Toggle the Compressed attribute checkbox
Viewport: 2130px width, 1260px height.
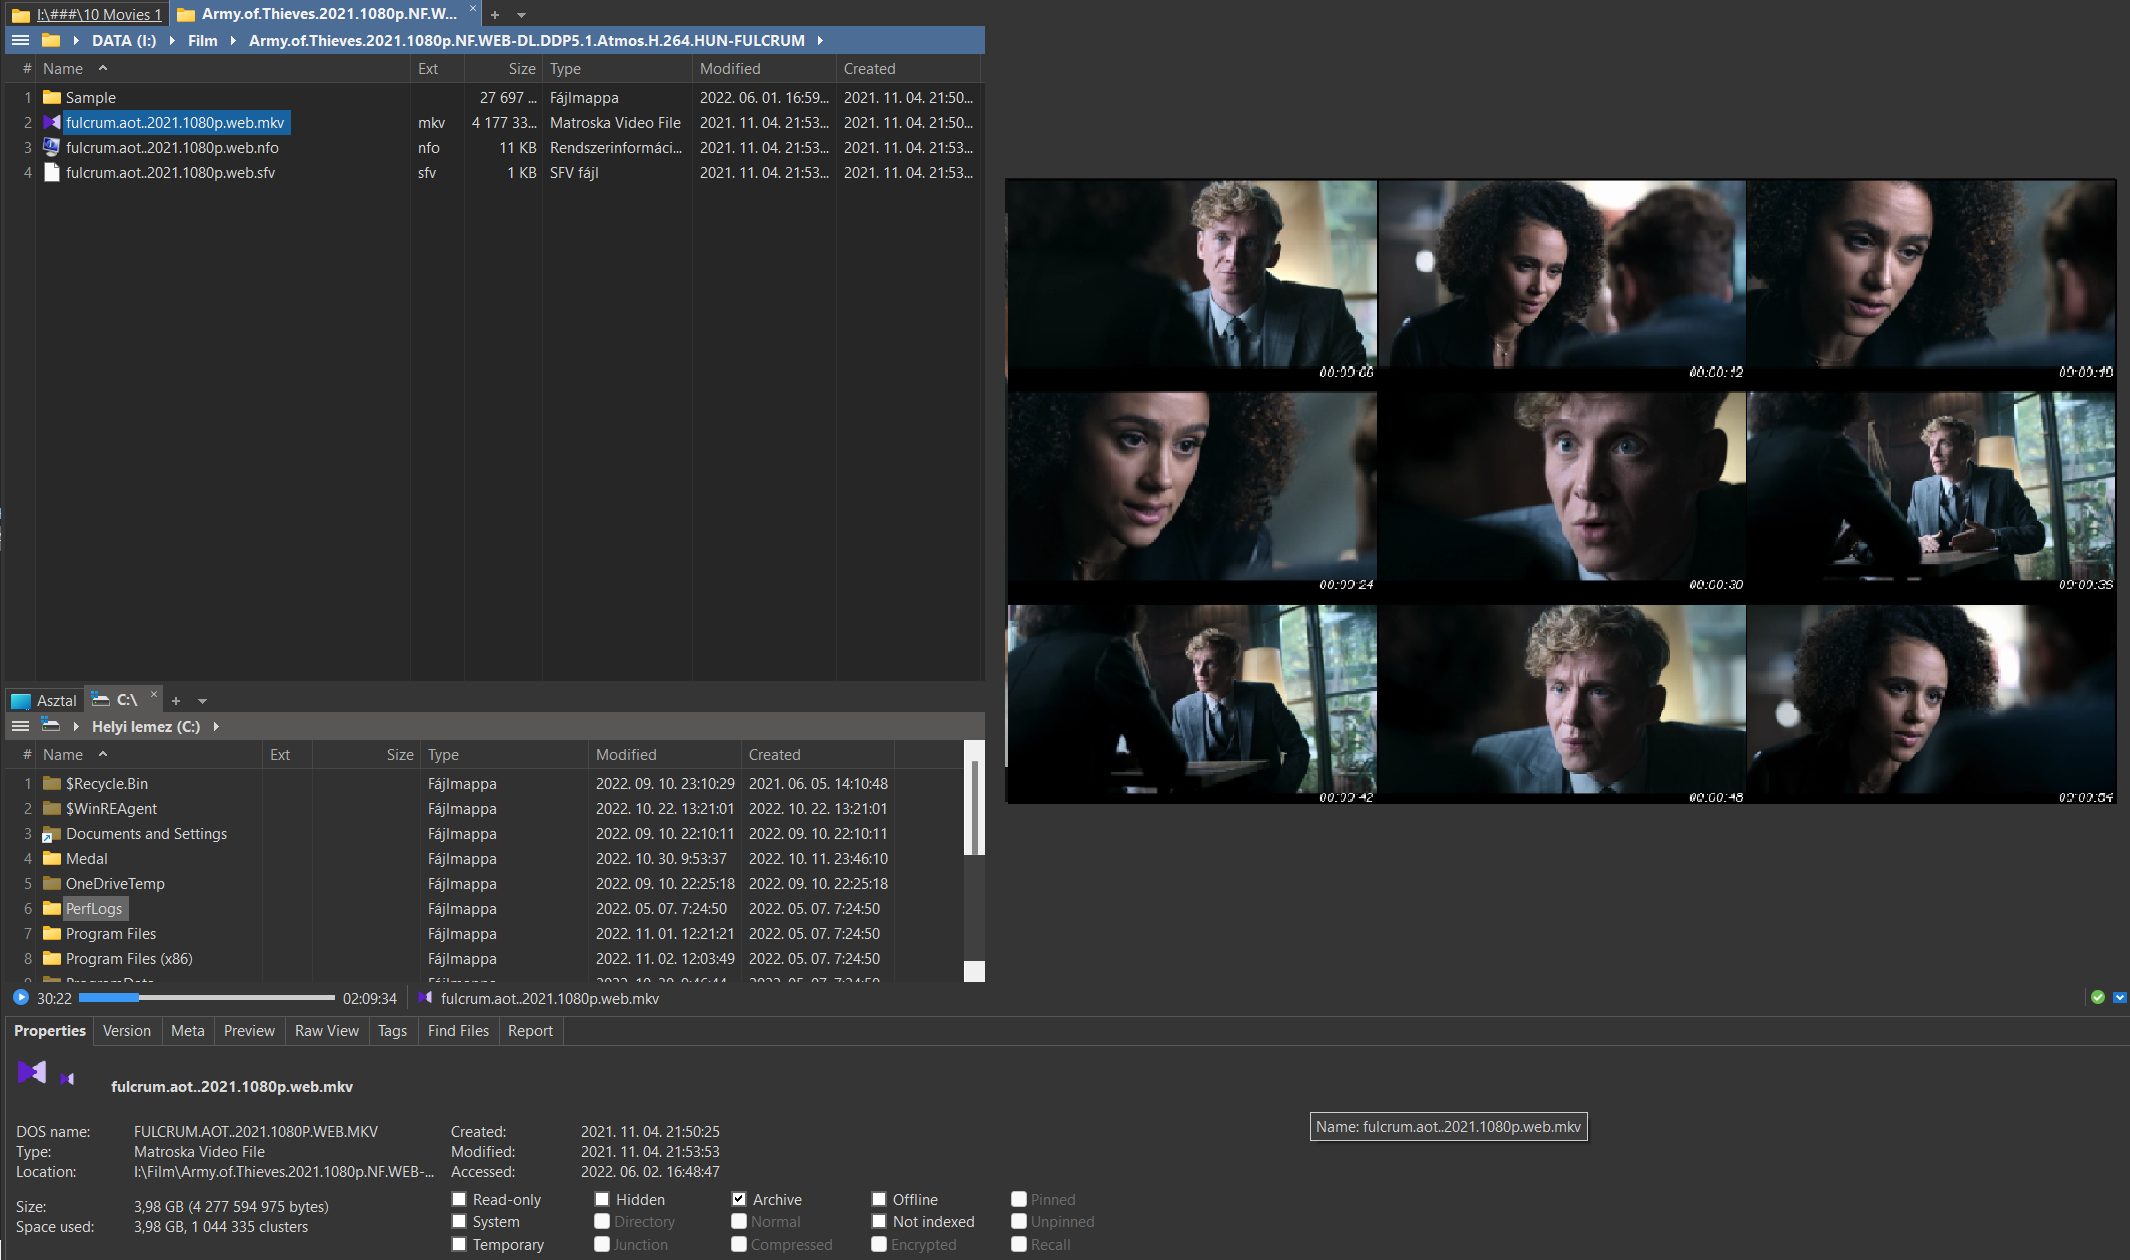pos(739,1245)
